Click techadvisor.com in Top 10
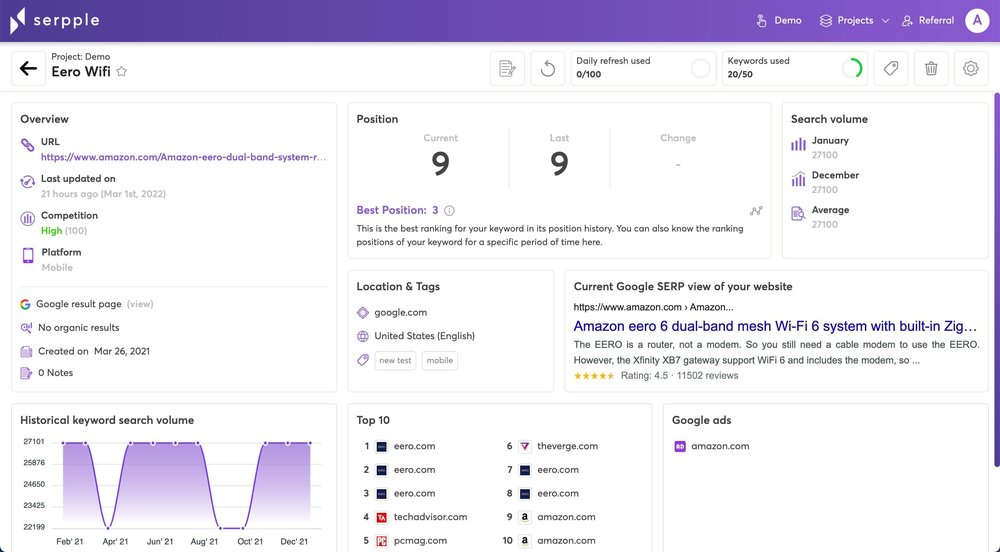The height and width of the screenshot is (552, 1000). tap(430, 517)
